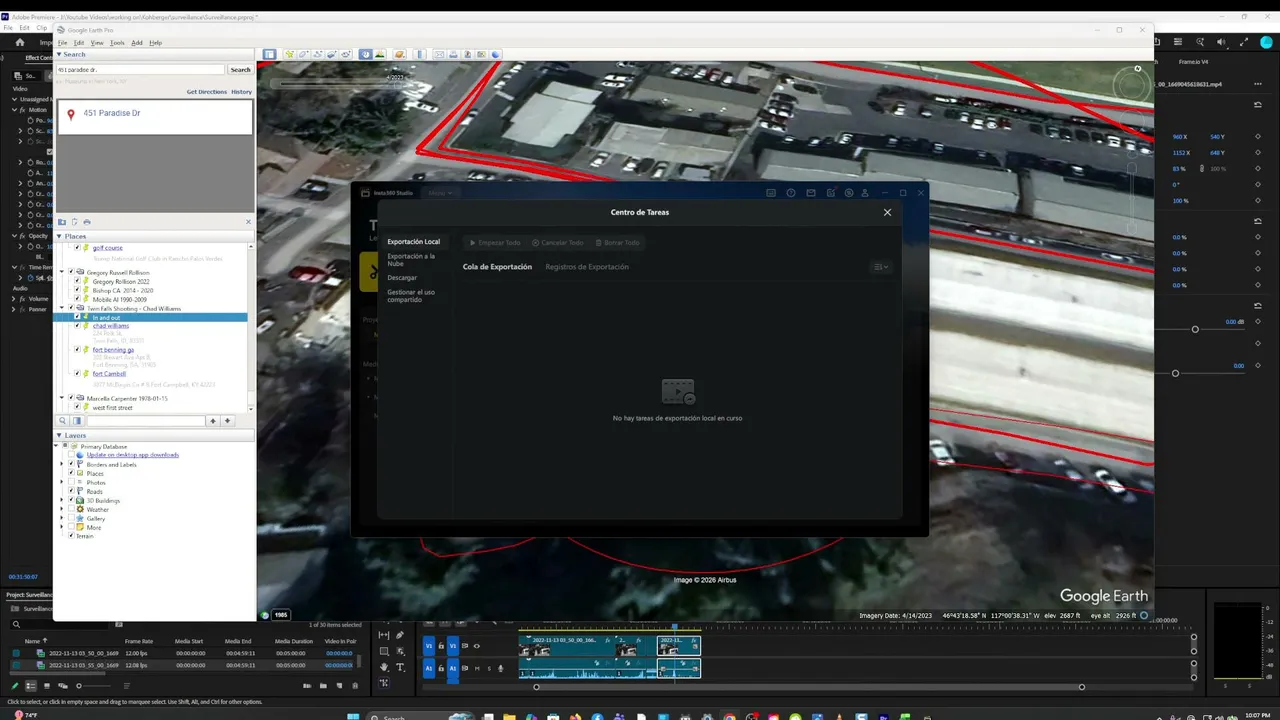1280x720 pixels.
Task: Expand the 3D Buildings layer
Action: click(x=62, y=501)
